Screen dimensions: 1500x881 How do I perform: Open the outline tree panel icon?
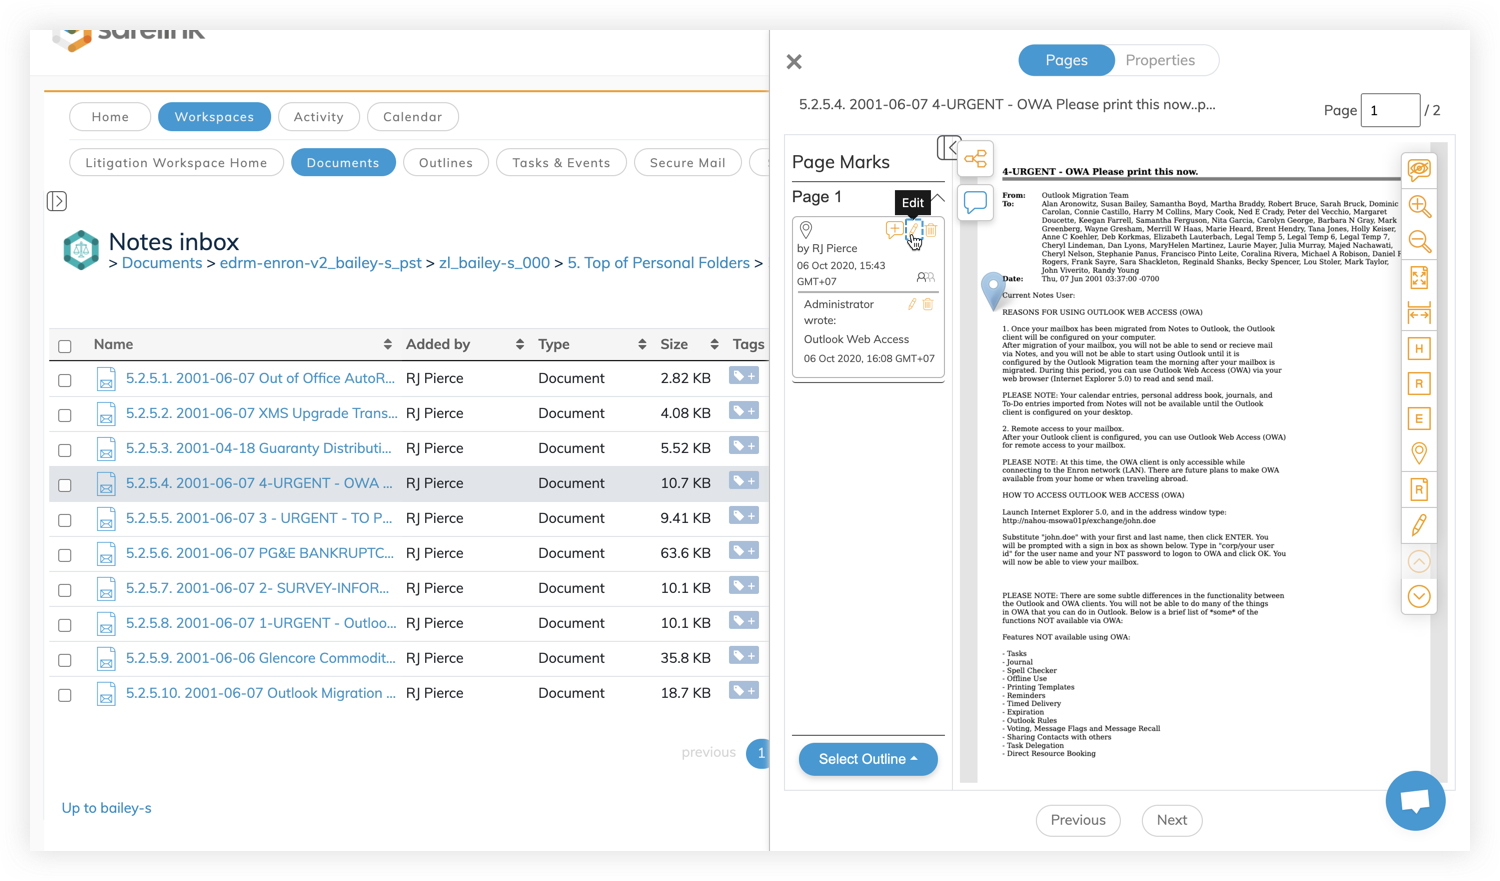[975, 159]
